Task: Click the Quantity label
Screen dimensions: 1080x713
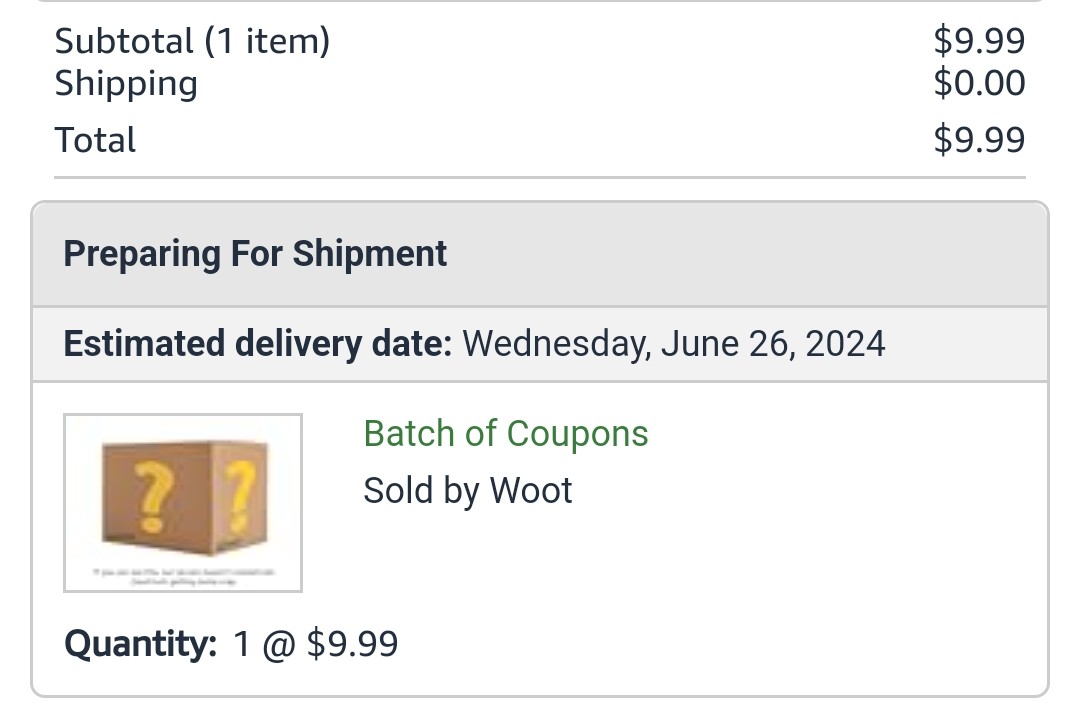Action: click(x=140, y=643)
